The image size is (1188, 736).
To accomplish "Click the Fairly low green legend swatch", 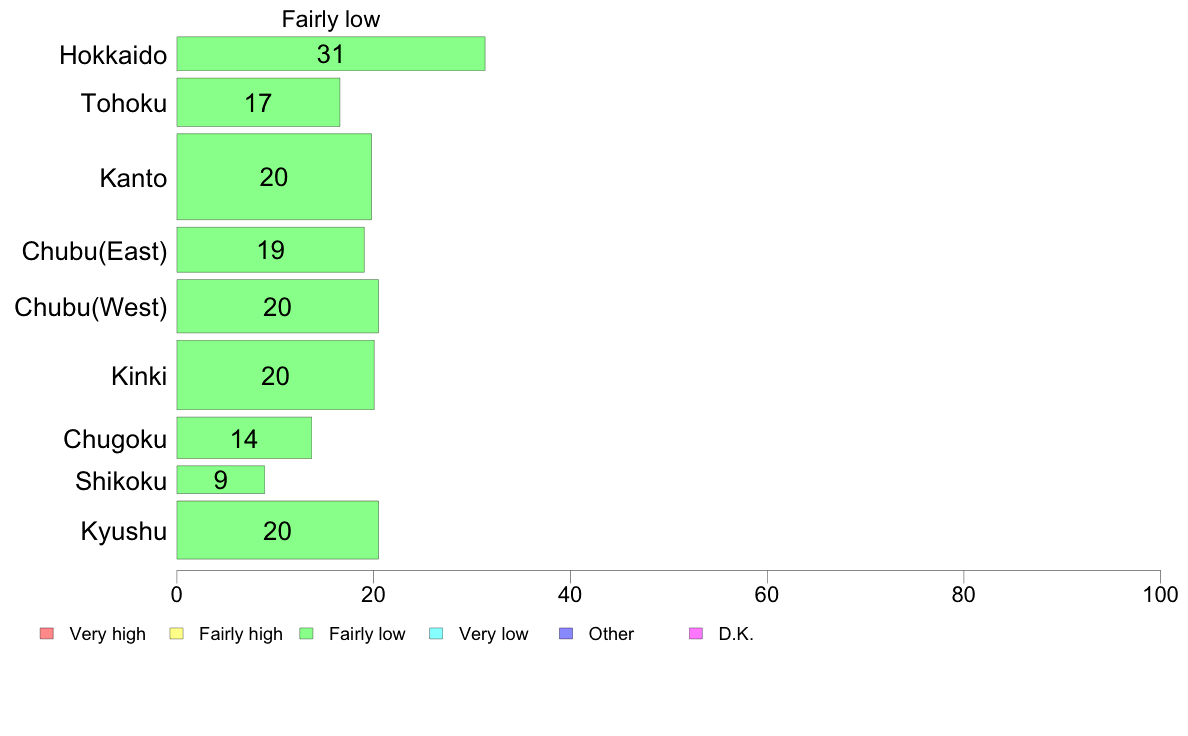I will point(307,634).
